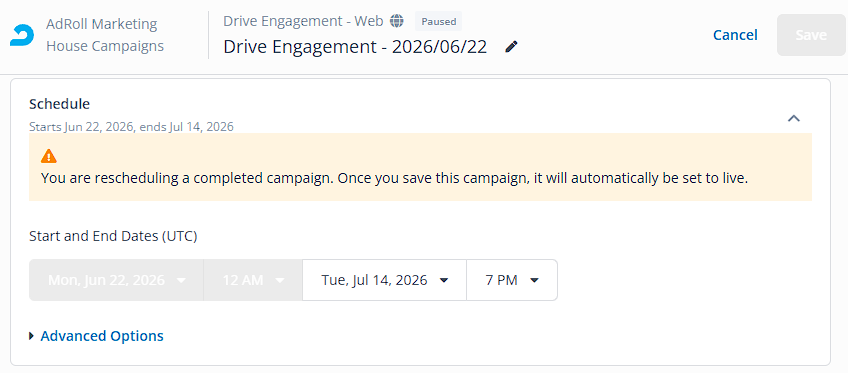This screenshot has height=373, width=848.
Task: Collapse the Schedule section chevron
Action: pyautogui.click(x=793, y=118)
